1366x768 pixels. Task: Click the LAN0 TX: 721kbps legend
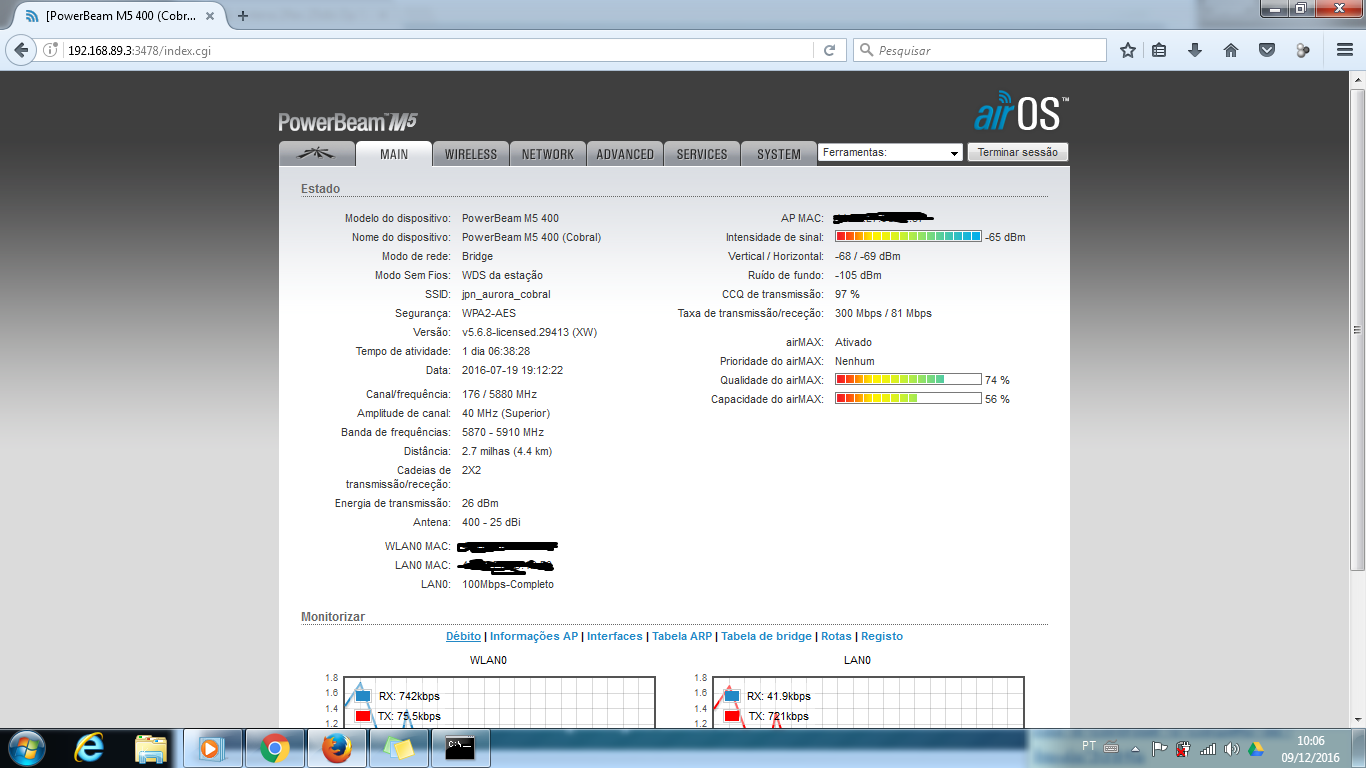pos(767,716)
